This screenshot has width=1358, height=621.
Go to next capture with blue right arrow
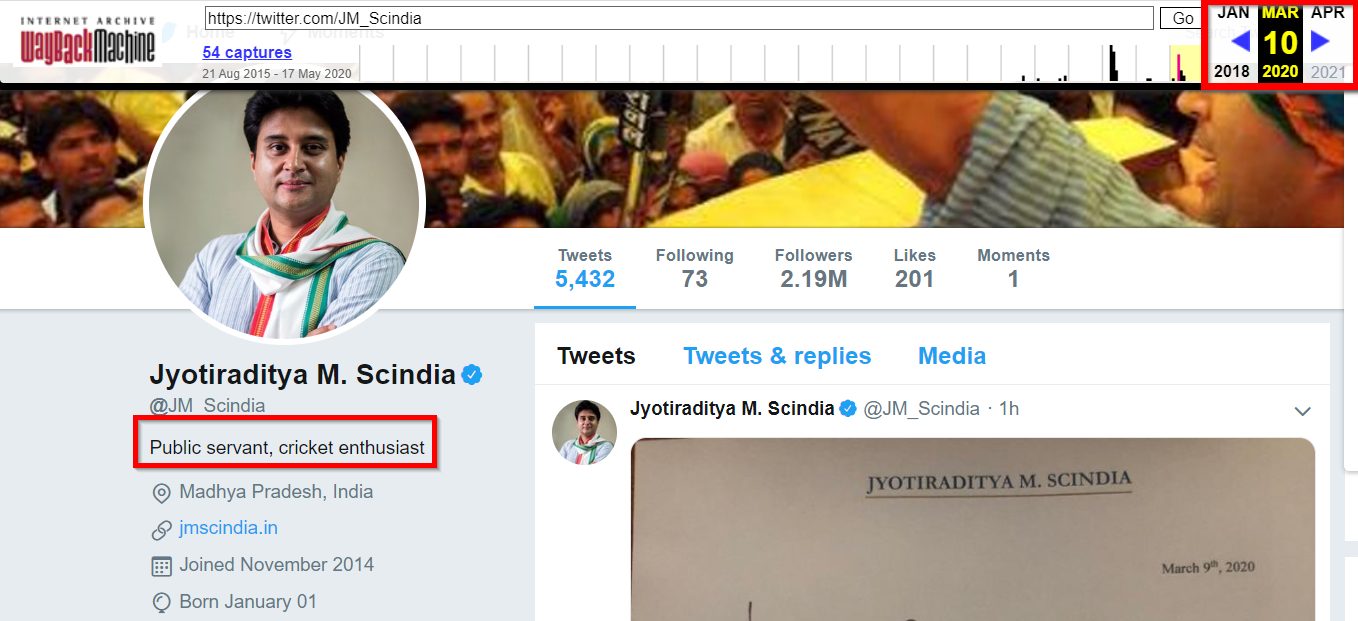[x=1320, y=41]
